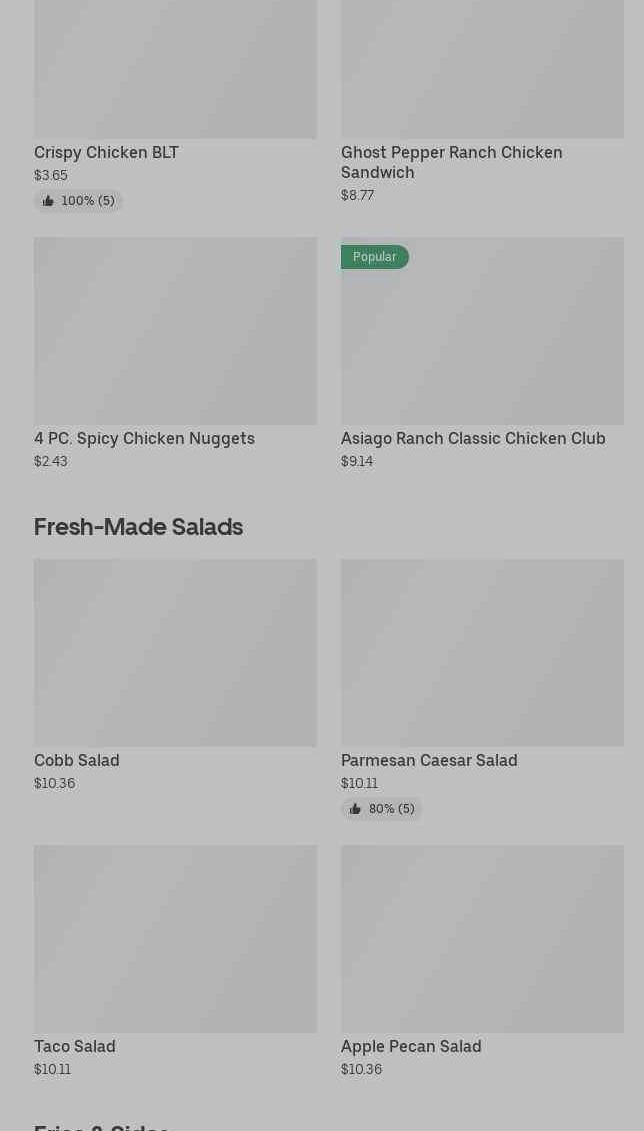
Task: Open Asiago Ranch Classic Chicken Club
Action: 472,439
